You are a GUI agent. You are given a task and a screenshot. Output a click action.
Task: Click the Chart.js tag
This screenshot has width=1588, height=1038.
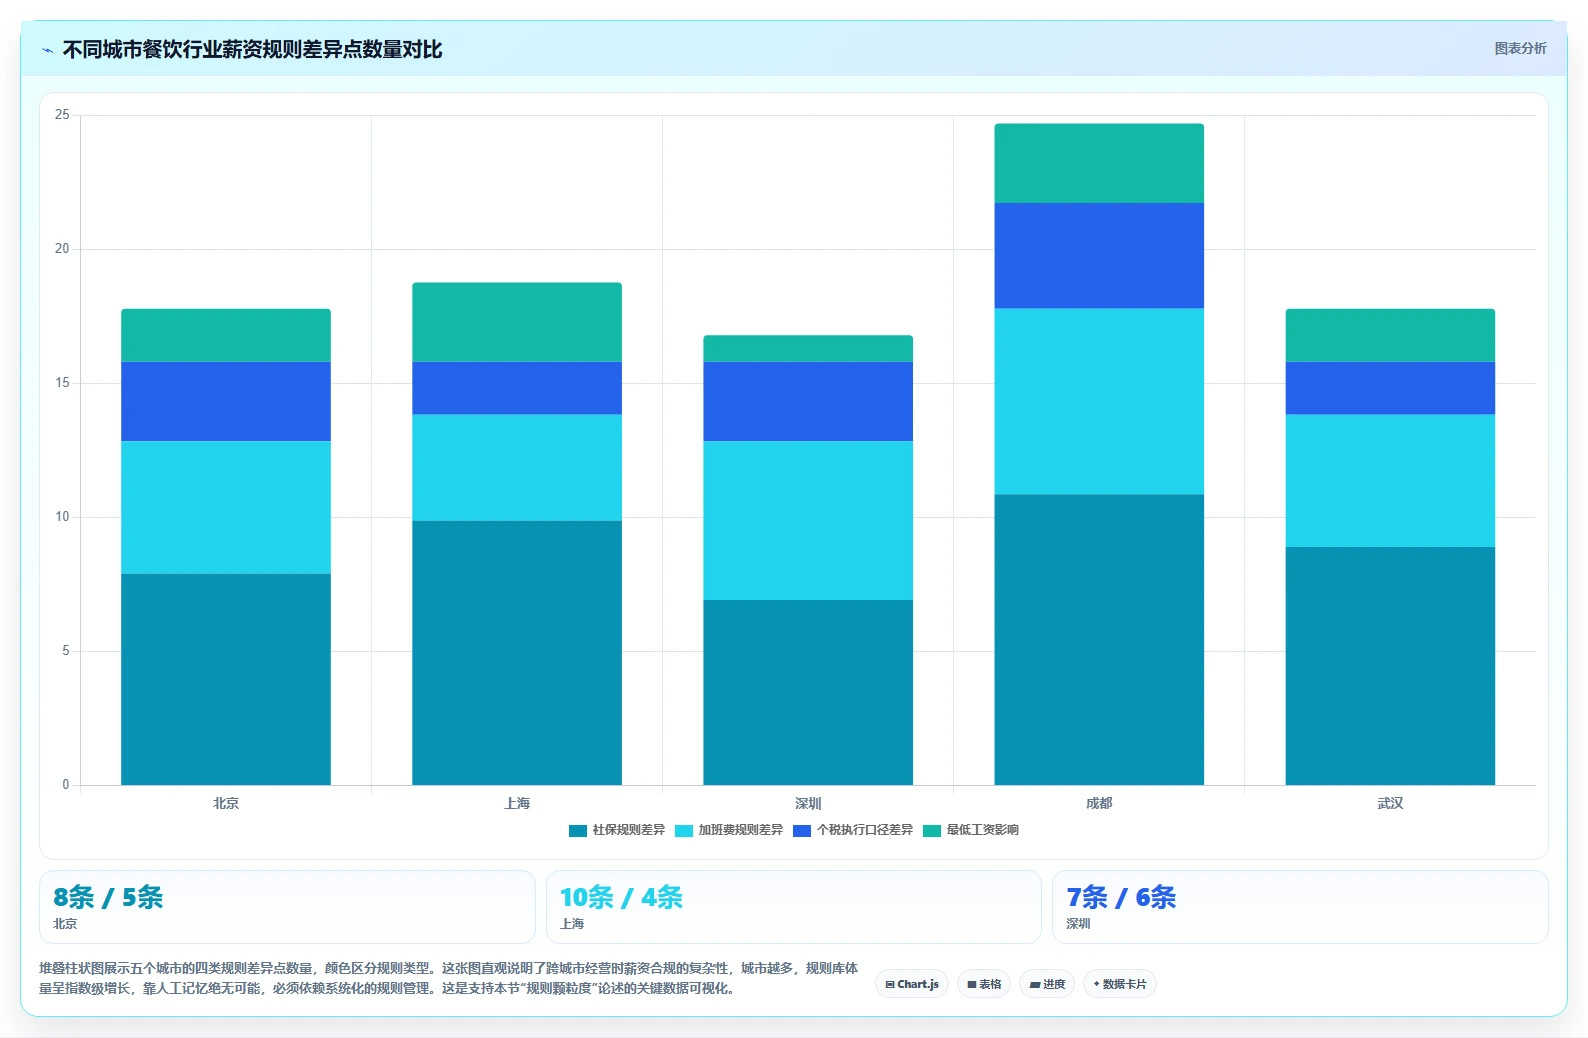tap(912, 984)
